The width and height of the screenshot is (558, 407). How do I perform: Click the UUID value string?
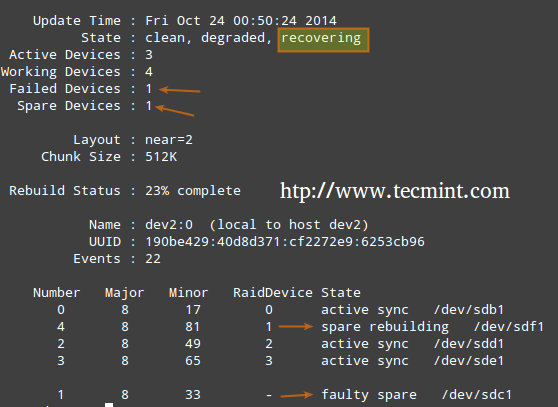tap(285, 242)
